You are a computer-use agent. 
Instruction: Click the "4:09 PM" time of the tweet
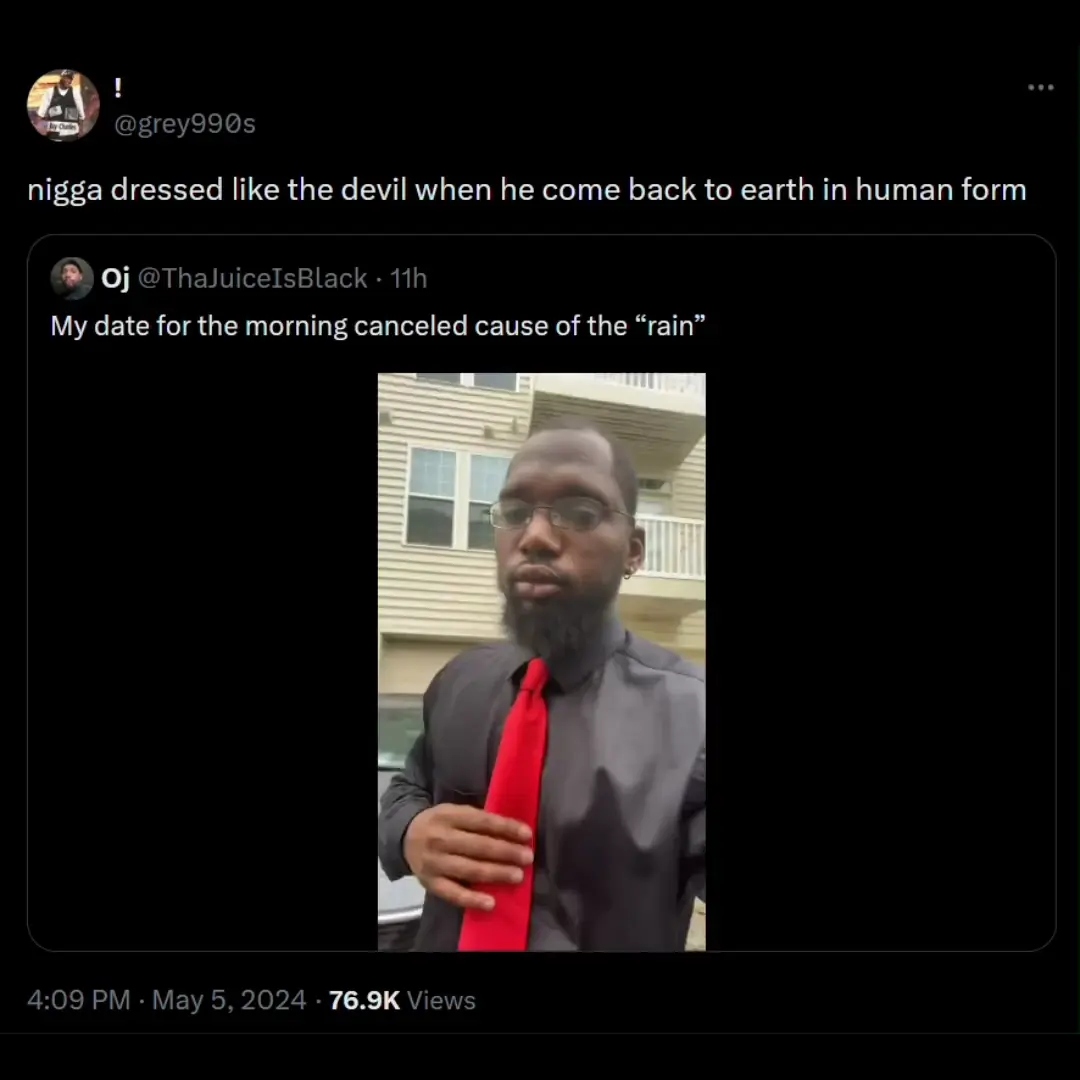[78, 1000]
